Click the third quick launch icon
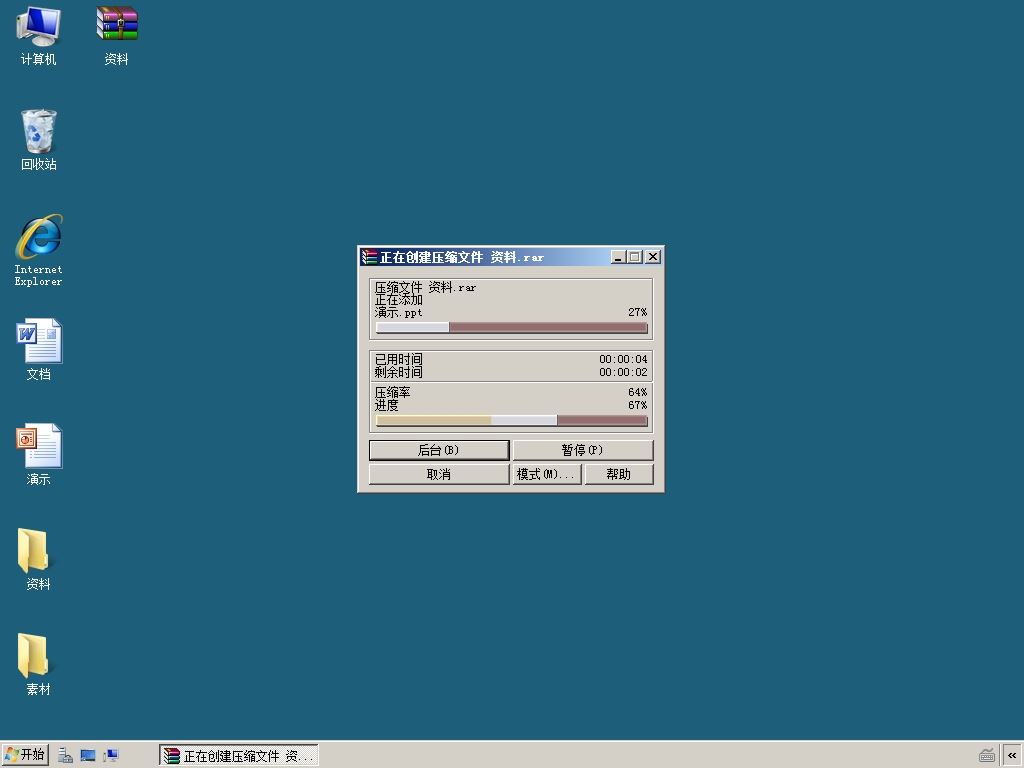This screenshot has height=768, width=1024. click(x=110, y=756)
